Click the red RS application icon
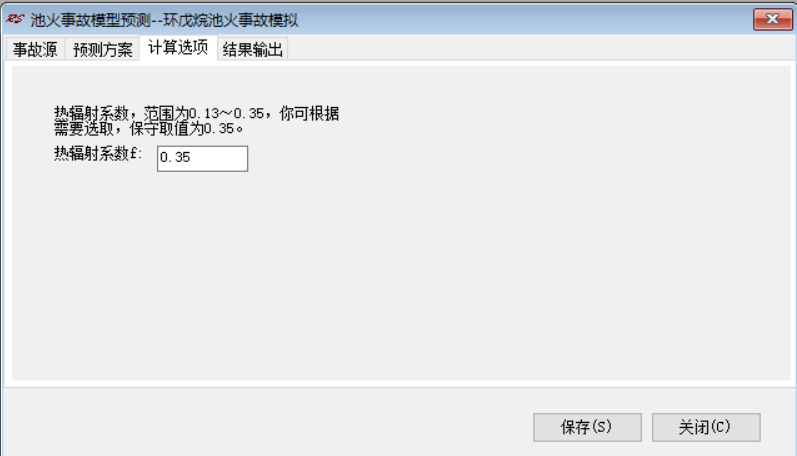 pyautogui.click(x=15, y=19)
